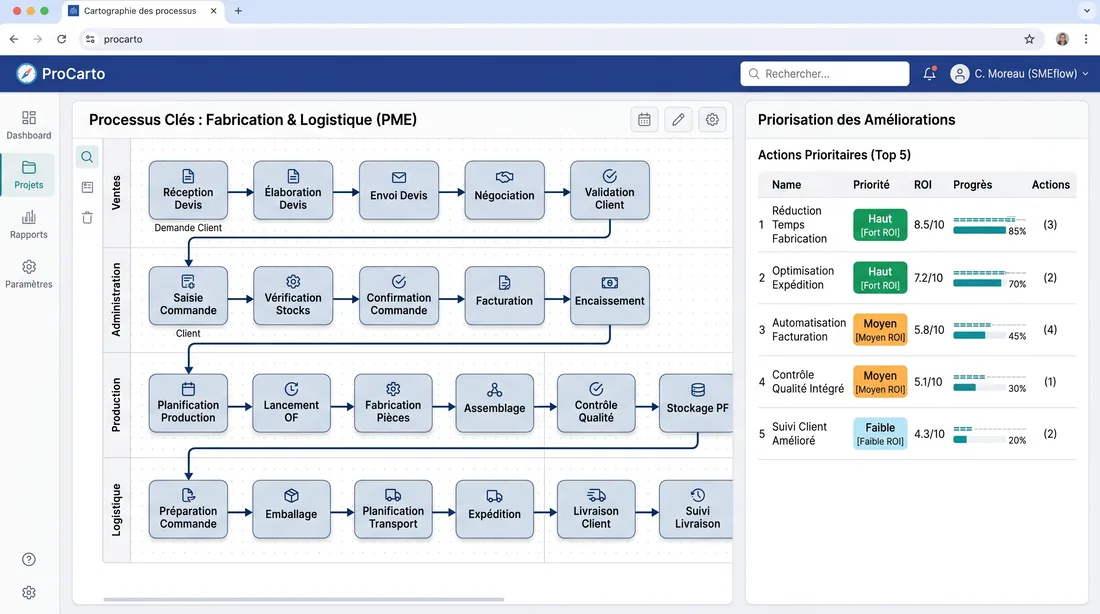1100x614 pixels.
Task: Select the magnifier search tool in canvas
Action: pyautogui.click(x=87, y=157)
